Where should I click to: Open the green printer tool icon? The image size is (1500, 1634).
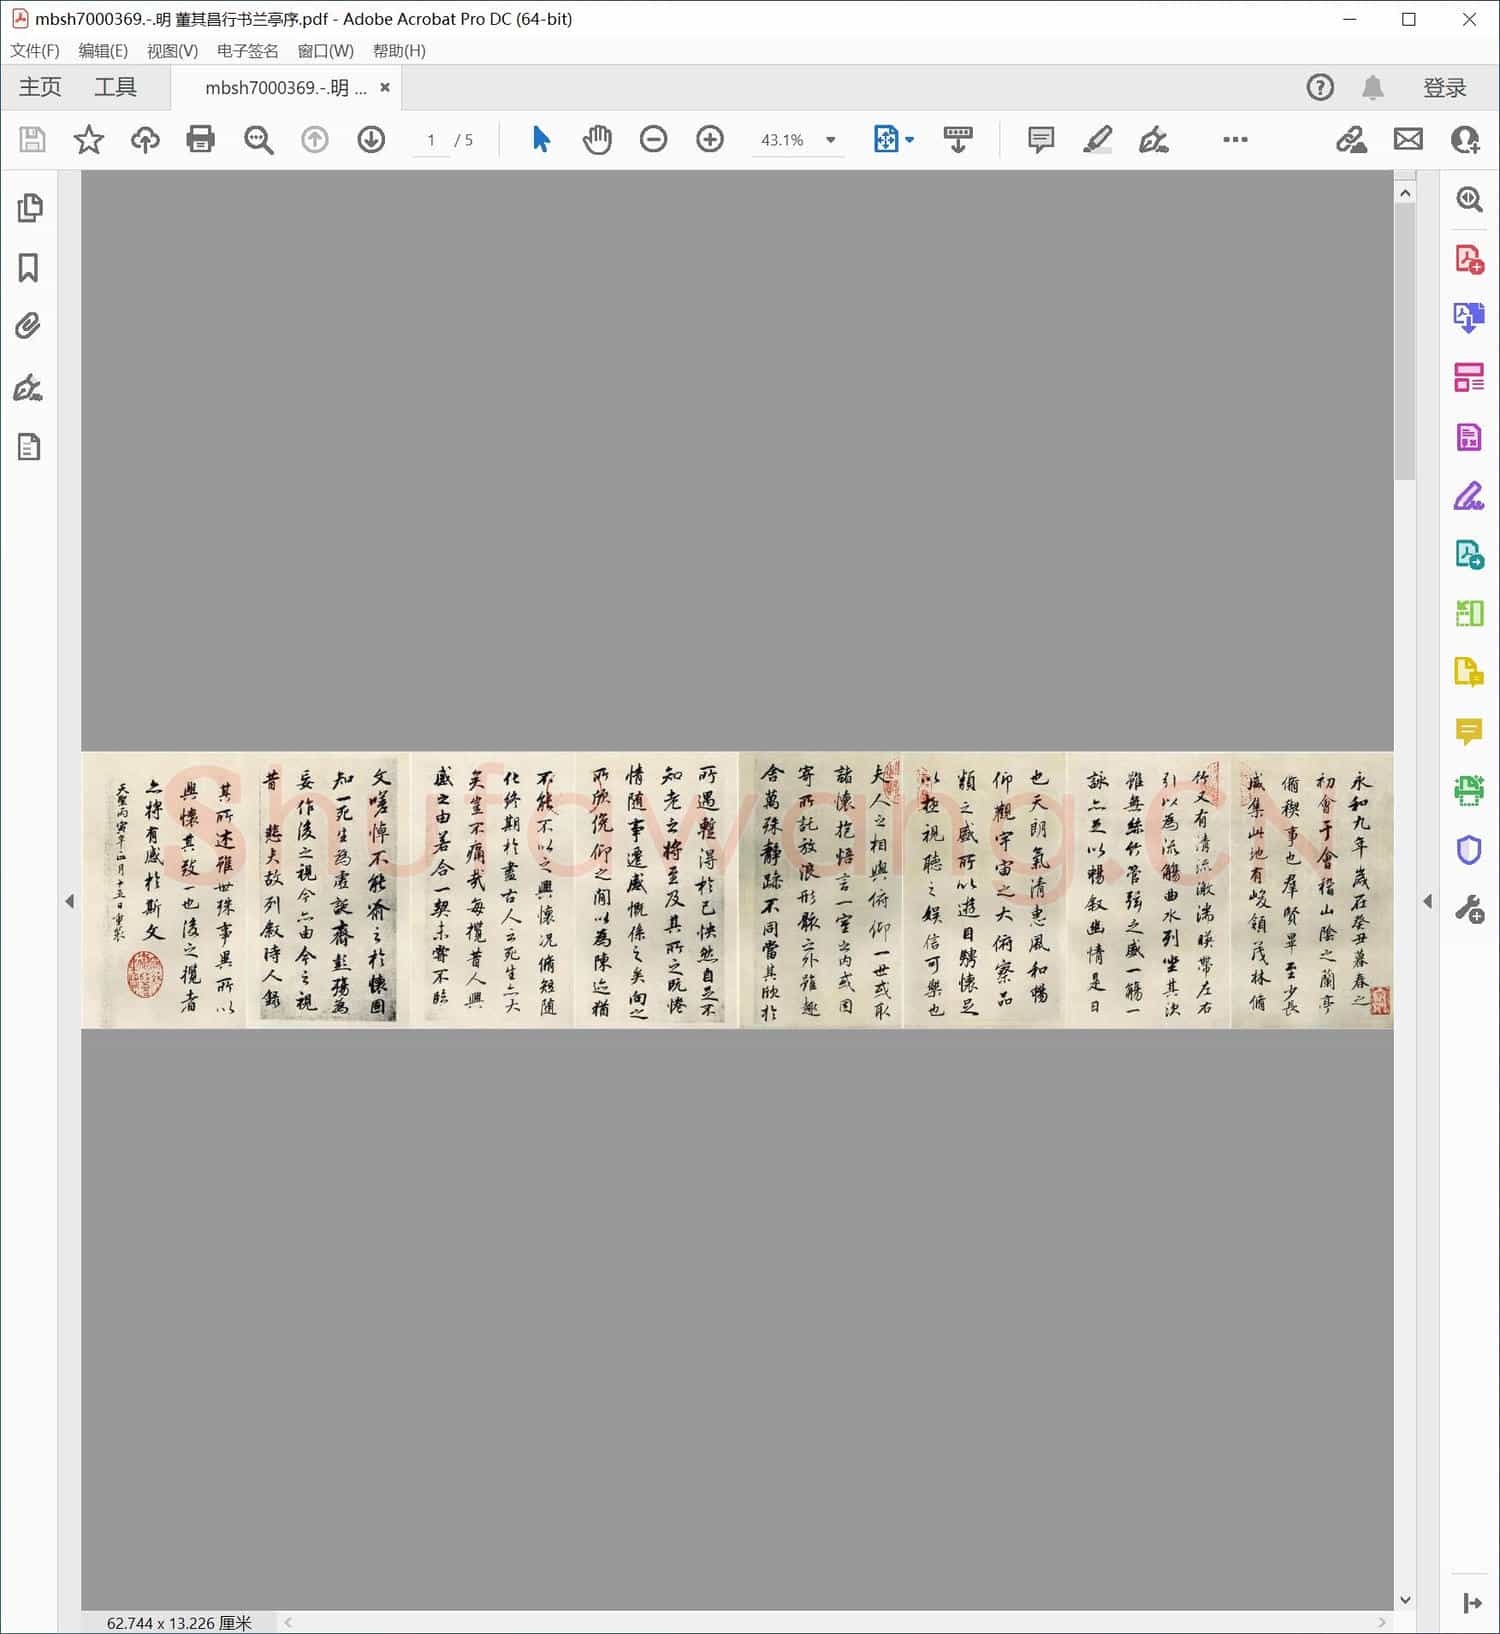pos(1469,790)
